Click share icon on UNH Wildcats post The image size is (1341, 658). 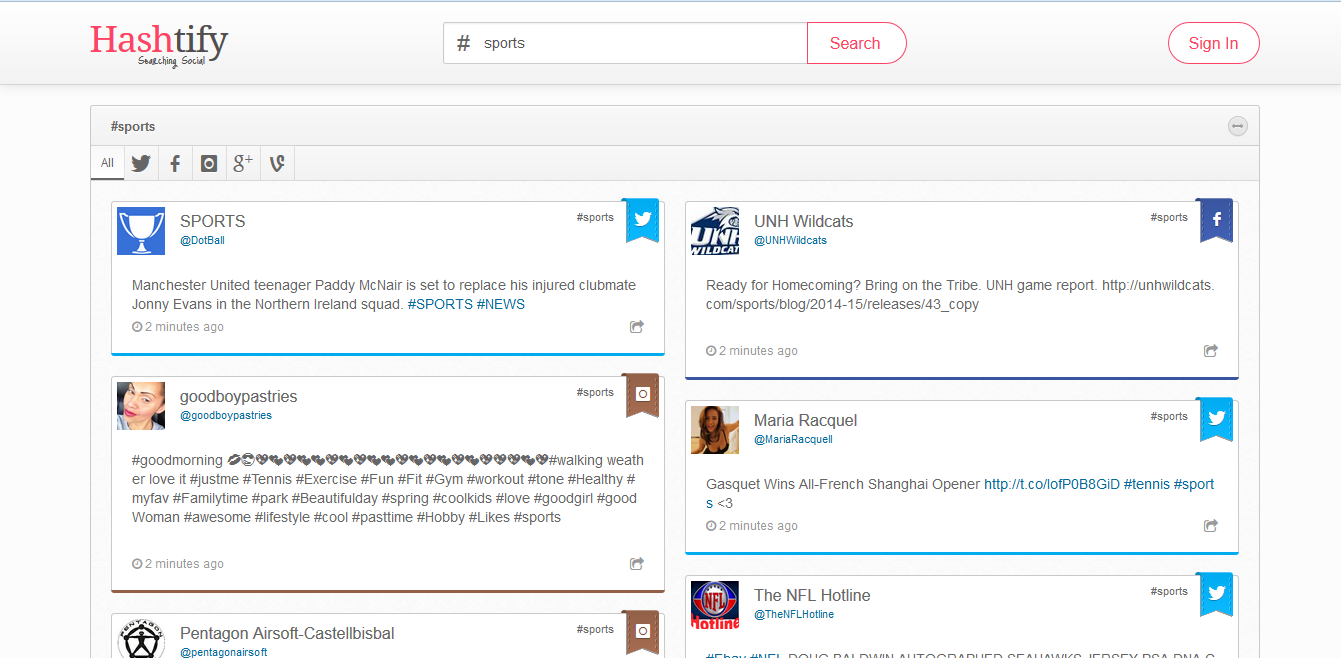pyautogui.click(x=1211, y=351)
